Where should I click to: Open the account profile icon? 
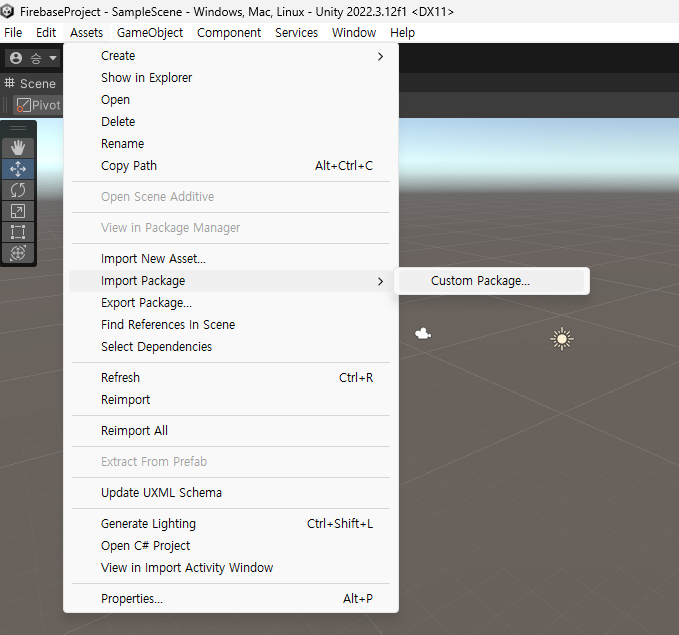tap(16, 58)
